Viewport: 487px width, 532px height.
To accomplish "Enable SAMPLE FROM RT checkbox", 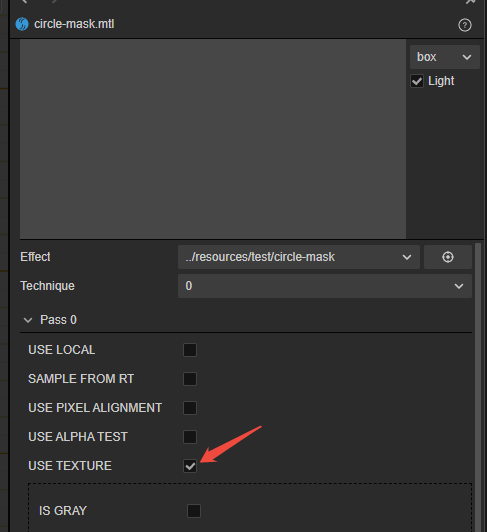I will click(x=190, y=379).
